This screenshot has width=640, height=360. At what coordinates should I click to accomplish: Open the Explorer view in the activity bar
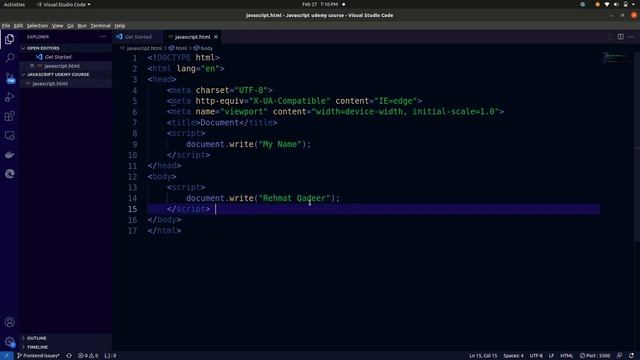pos(9,39)
